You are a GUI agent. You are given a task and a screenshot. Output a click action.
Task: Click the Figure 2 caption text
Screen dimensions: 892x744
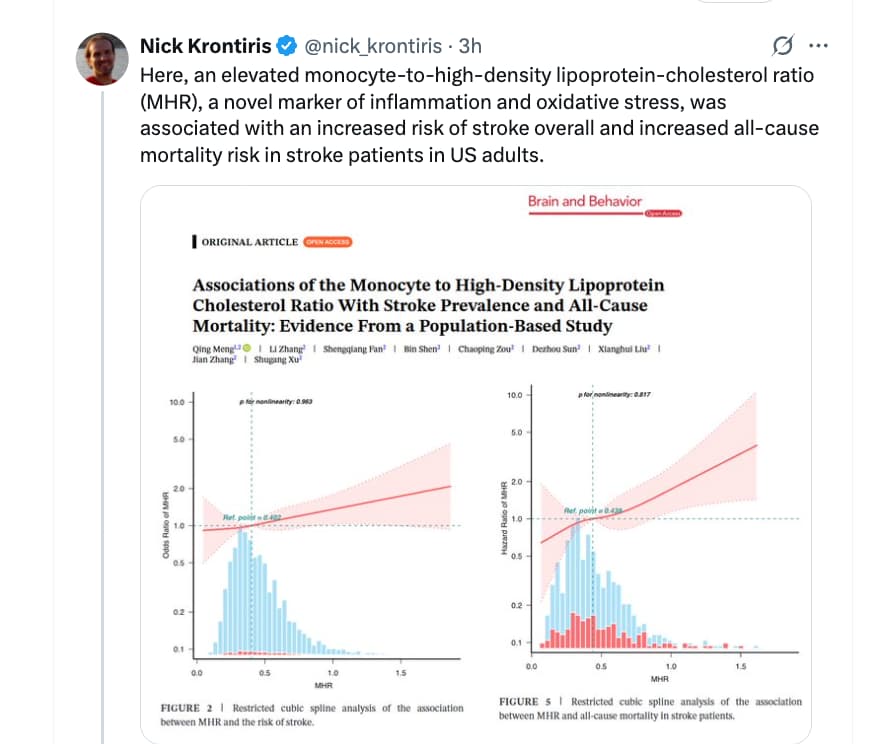(311, 714)
